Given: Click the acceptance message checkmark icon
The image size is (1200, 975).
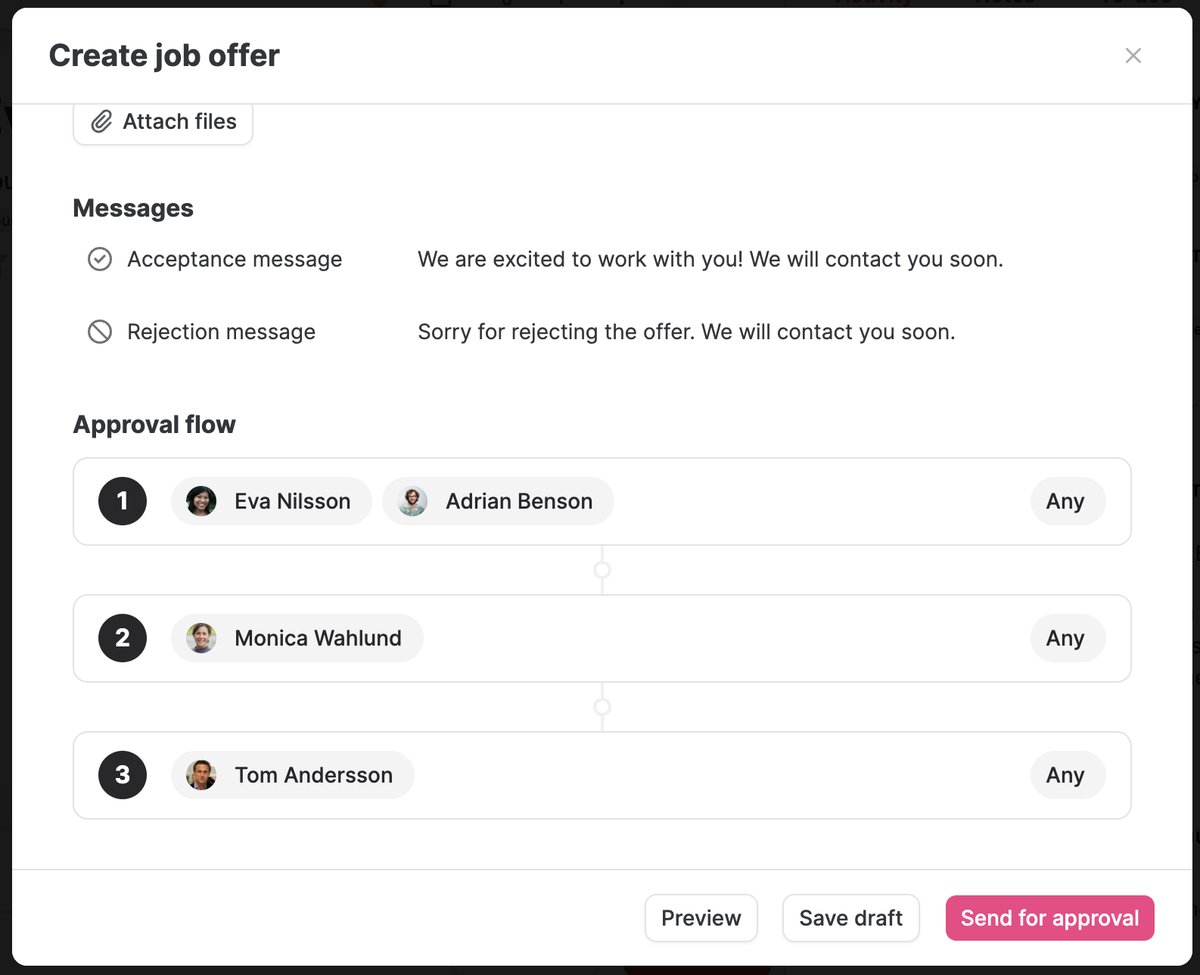Looking at the screenshot, I should click(100, 260).
